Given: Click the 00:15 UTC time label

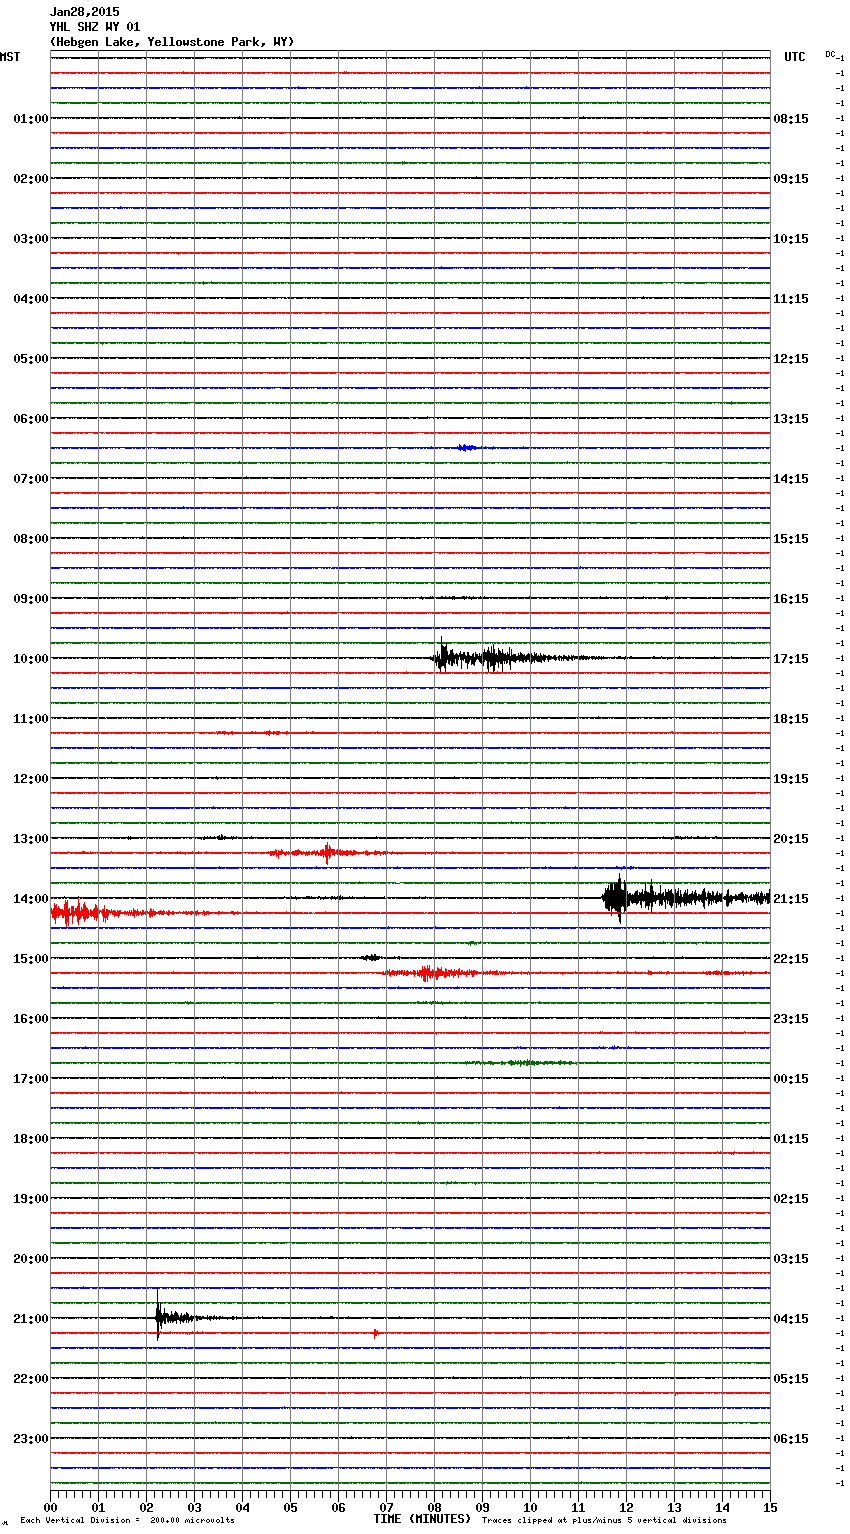Looking at the screenshot, I should point(791,1079).
